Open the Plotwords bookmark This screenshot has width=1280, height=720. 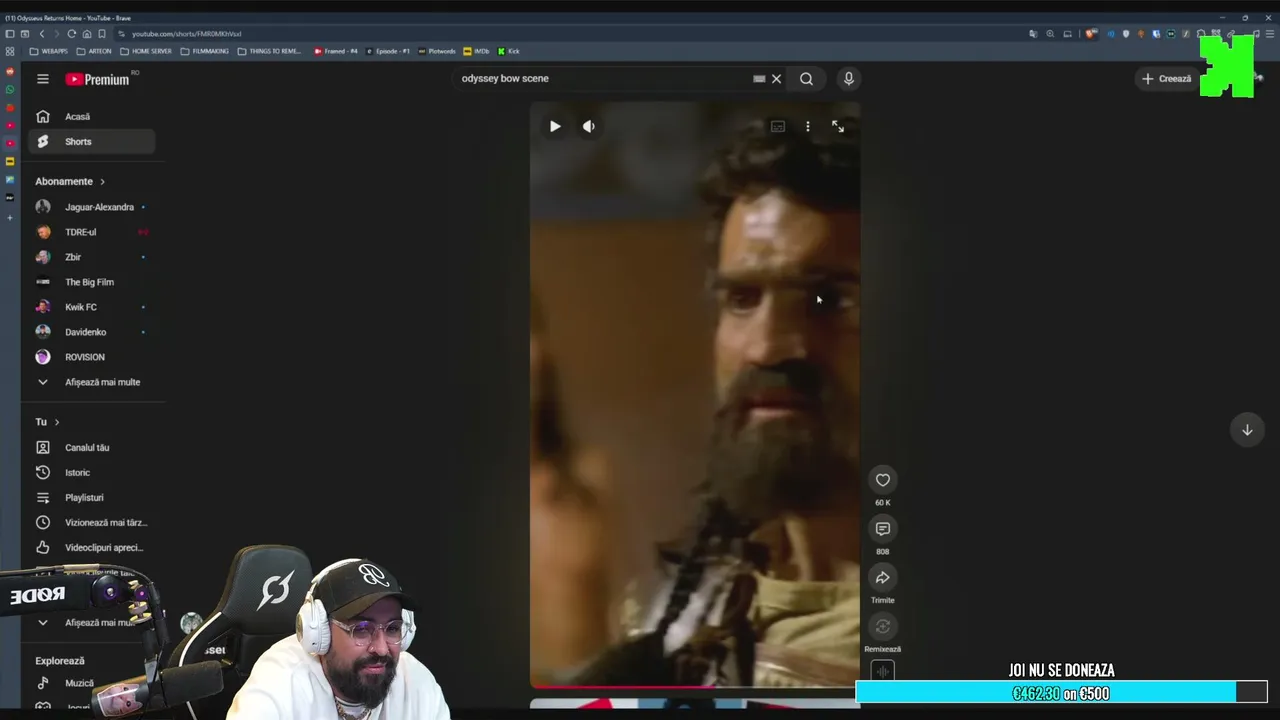point(437,51)
